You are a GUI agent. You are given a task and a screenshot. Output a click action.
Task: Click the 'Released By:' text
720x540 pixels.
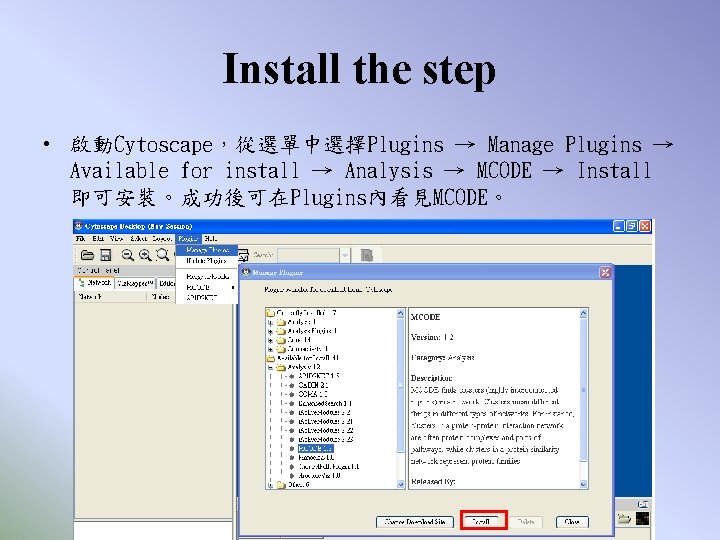pos(433,482)
